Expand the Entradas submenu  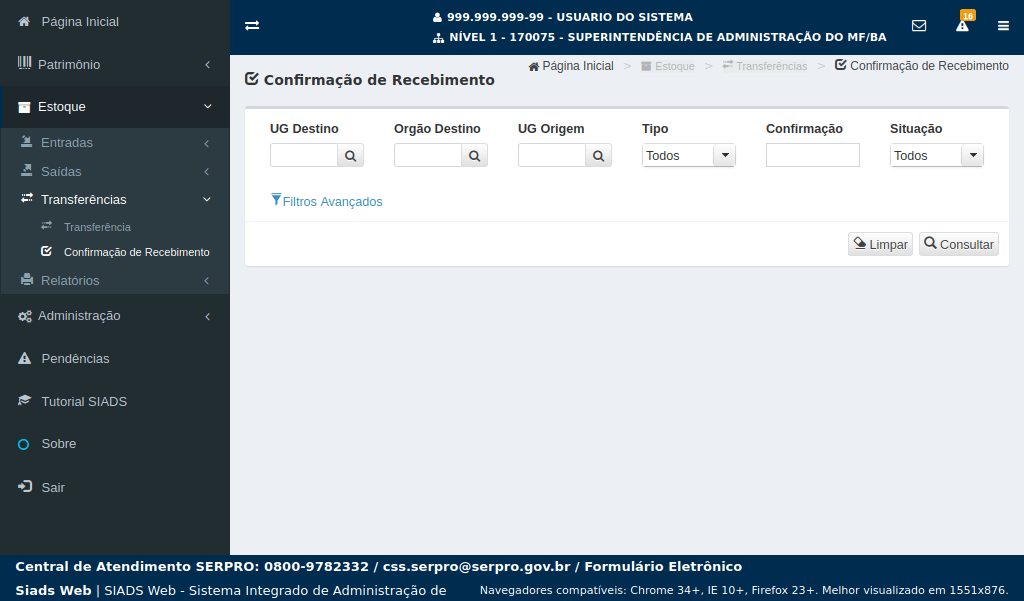point(115,142)
